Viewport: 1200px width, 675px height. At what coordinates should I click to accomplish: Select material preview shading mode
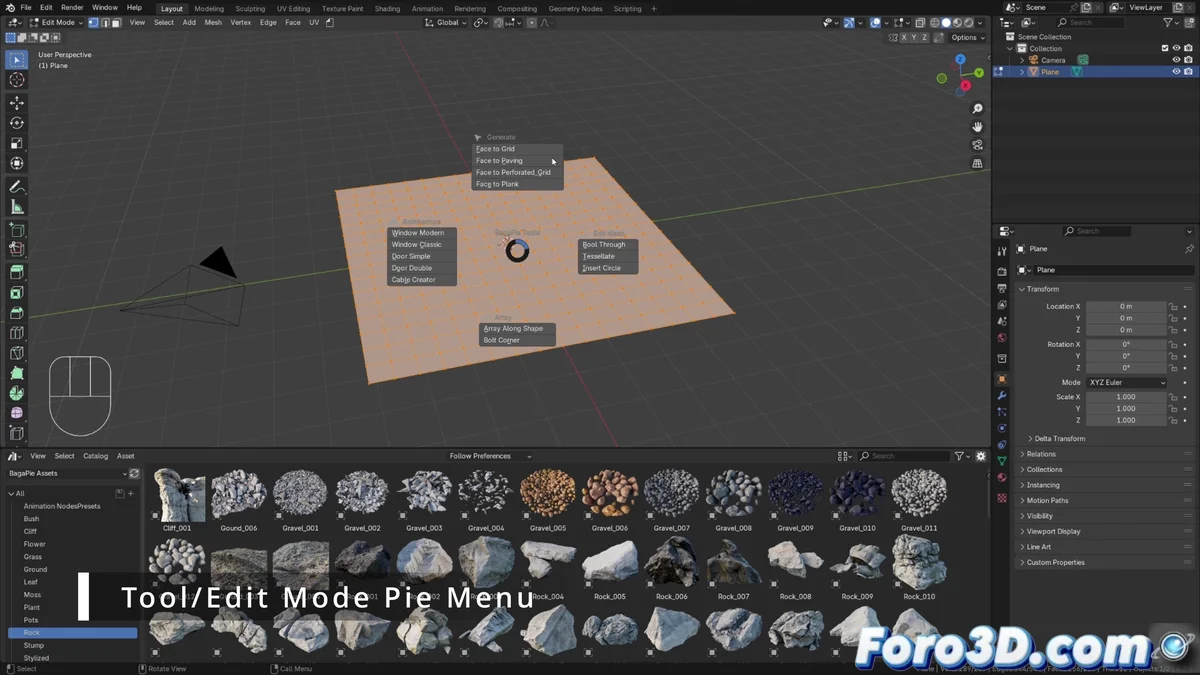pyautogui.click(x=957, y=22)
